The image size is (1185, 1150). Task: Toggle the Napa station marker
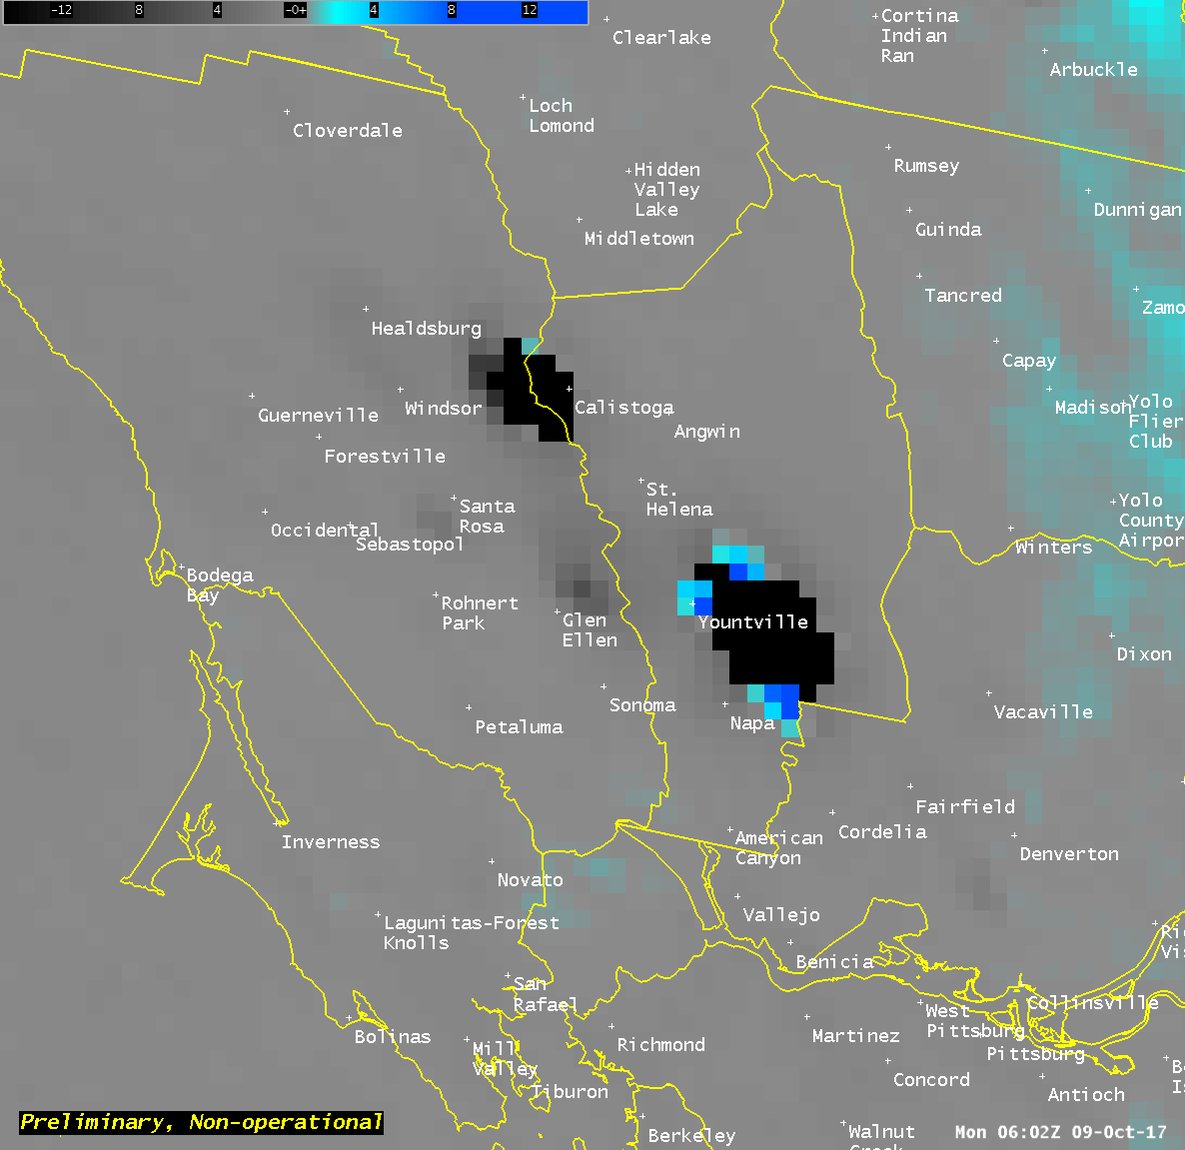point(725,704)
